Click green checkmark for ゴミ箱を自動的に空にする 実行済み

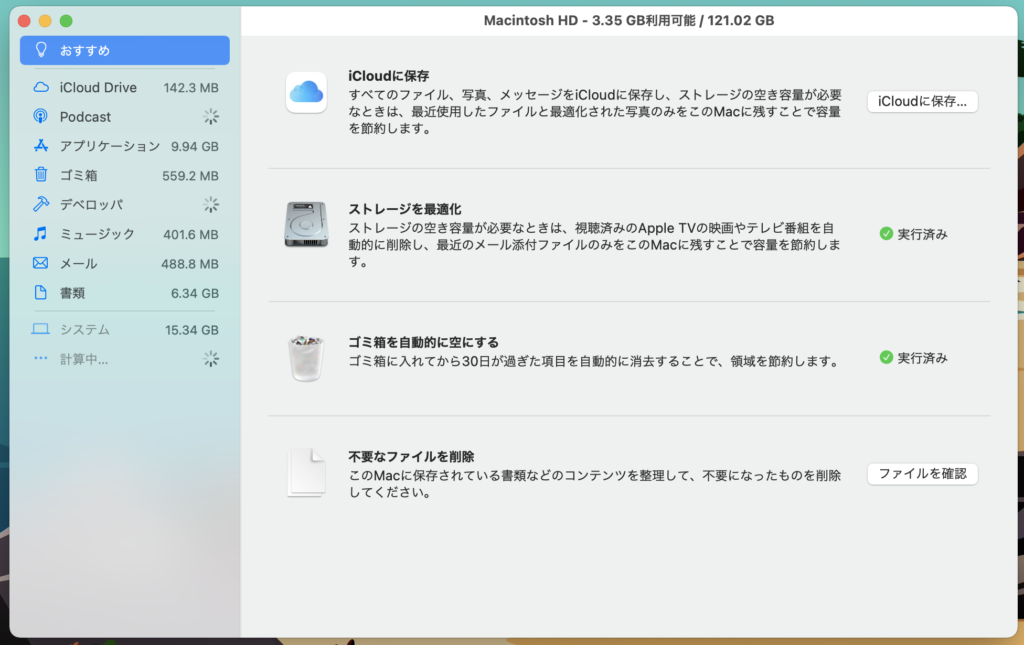886,357
